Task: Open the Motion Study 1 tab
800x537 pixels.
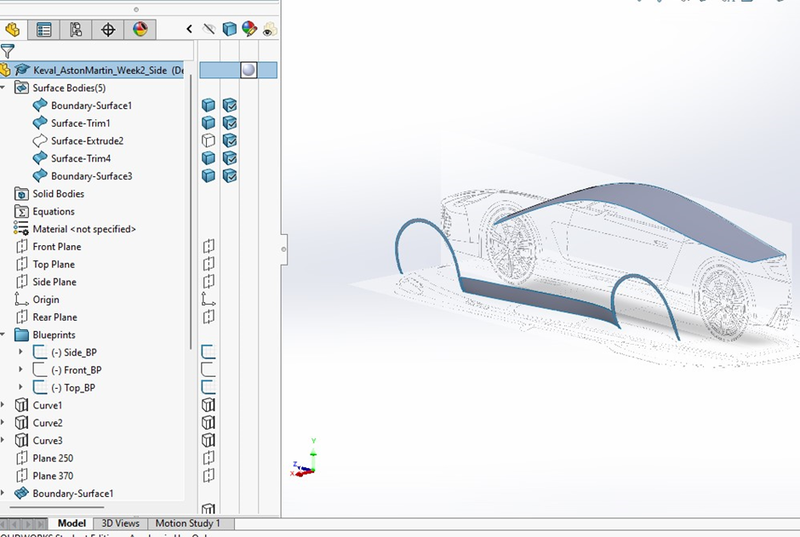Action: 188,523
